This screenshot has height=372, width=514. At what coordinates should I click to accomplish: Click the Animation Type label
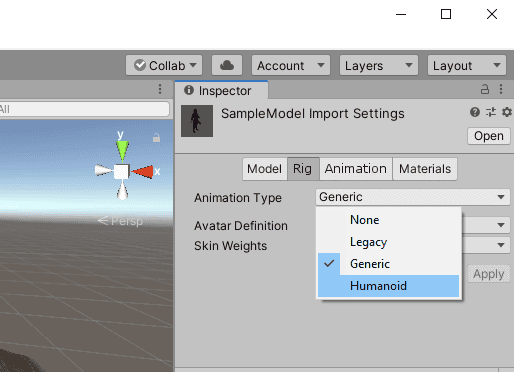pyautogui.click(x=238, y=198)
